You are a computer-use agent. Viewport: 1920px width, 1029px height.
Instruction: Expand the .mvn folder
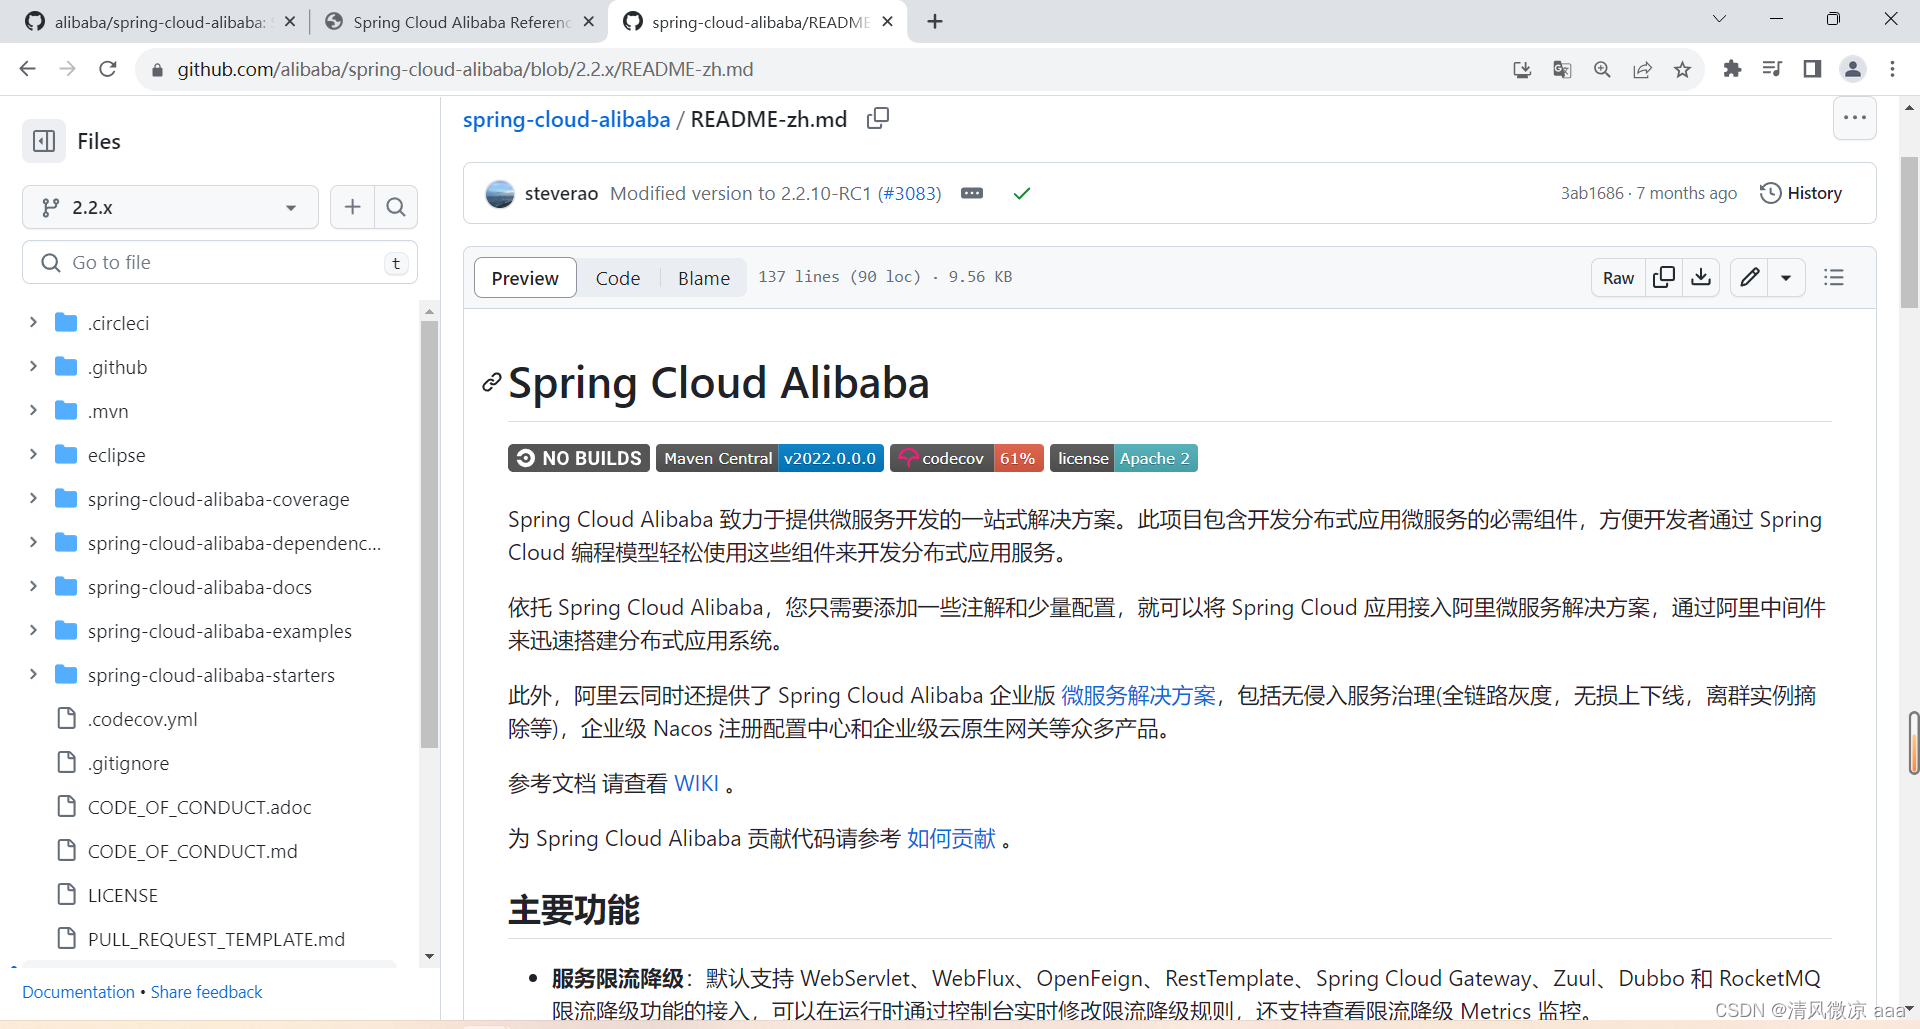click(x=33, y=410)
